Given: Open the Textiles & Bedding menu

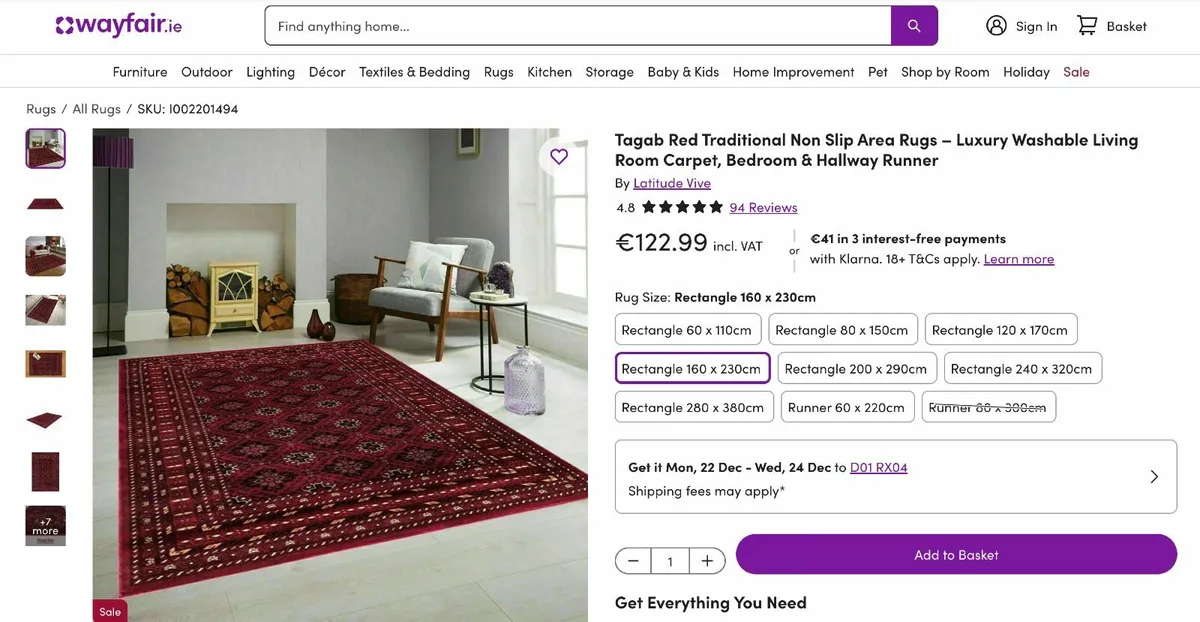Looking at the screenshot, I should coord(414,72).
